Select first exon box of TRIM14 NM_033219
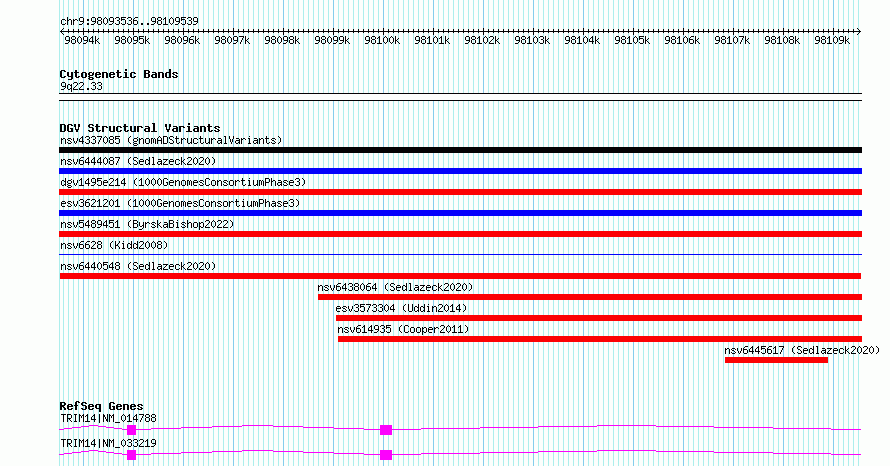The width and height of the screenshot is (890, 466). pyautogui.click(x=132, y=455)
